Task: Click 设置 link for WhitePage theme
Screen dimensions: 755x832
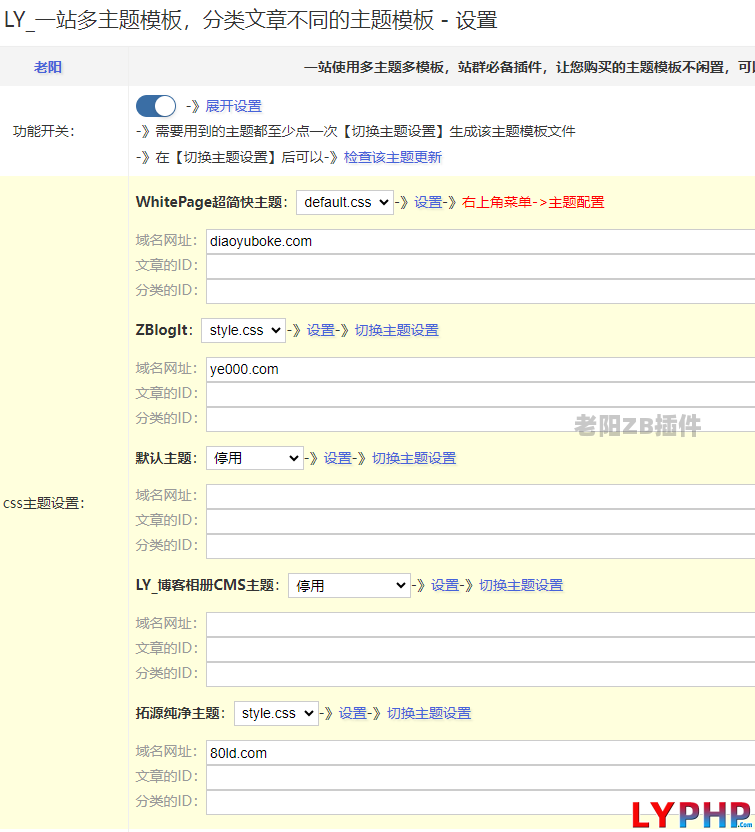Action: [428, 202]
